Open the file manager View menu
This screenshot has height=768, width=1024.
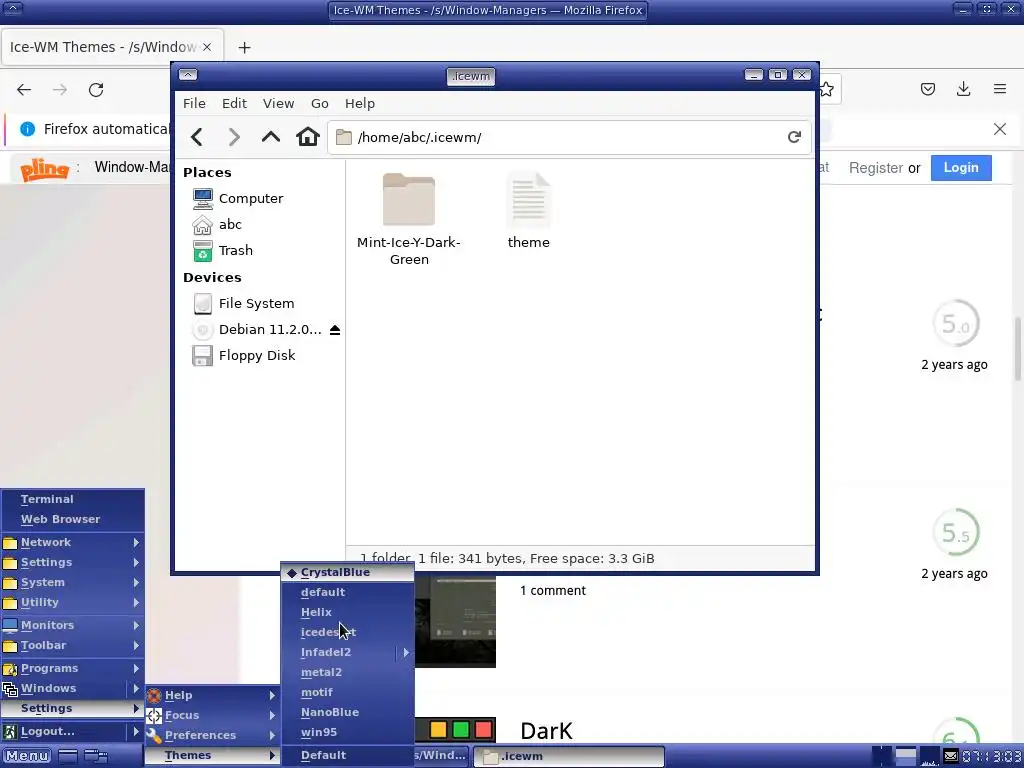(278, 103)
